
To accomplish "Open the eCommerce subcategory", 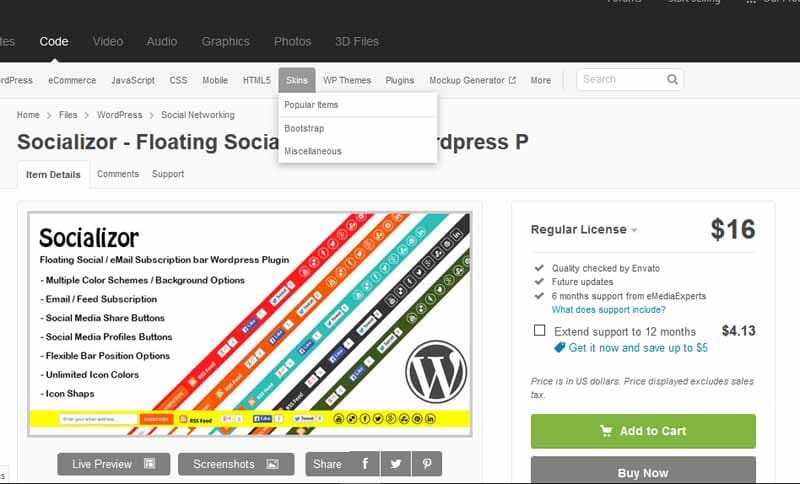I will point(72,81).
